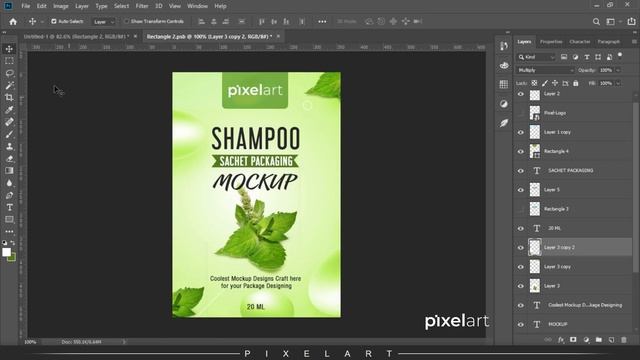Screen dimensions: 640x360
Task: Create new adjustment layer icon
Action: (x=586, y=340)
